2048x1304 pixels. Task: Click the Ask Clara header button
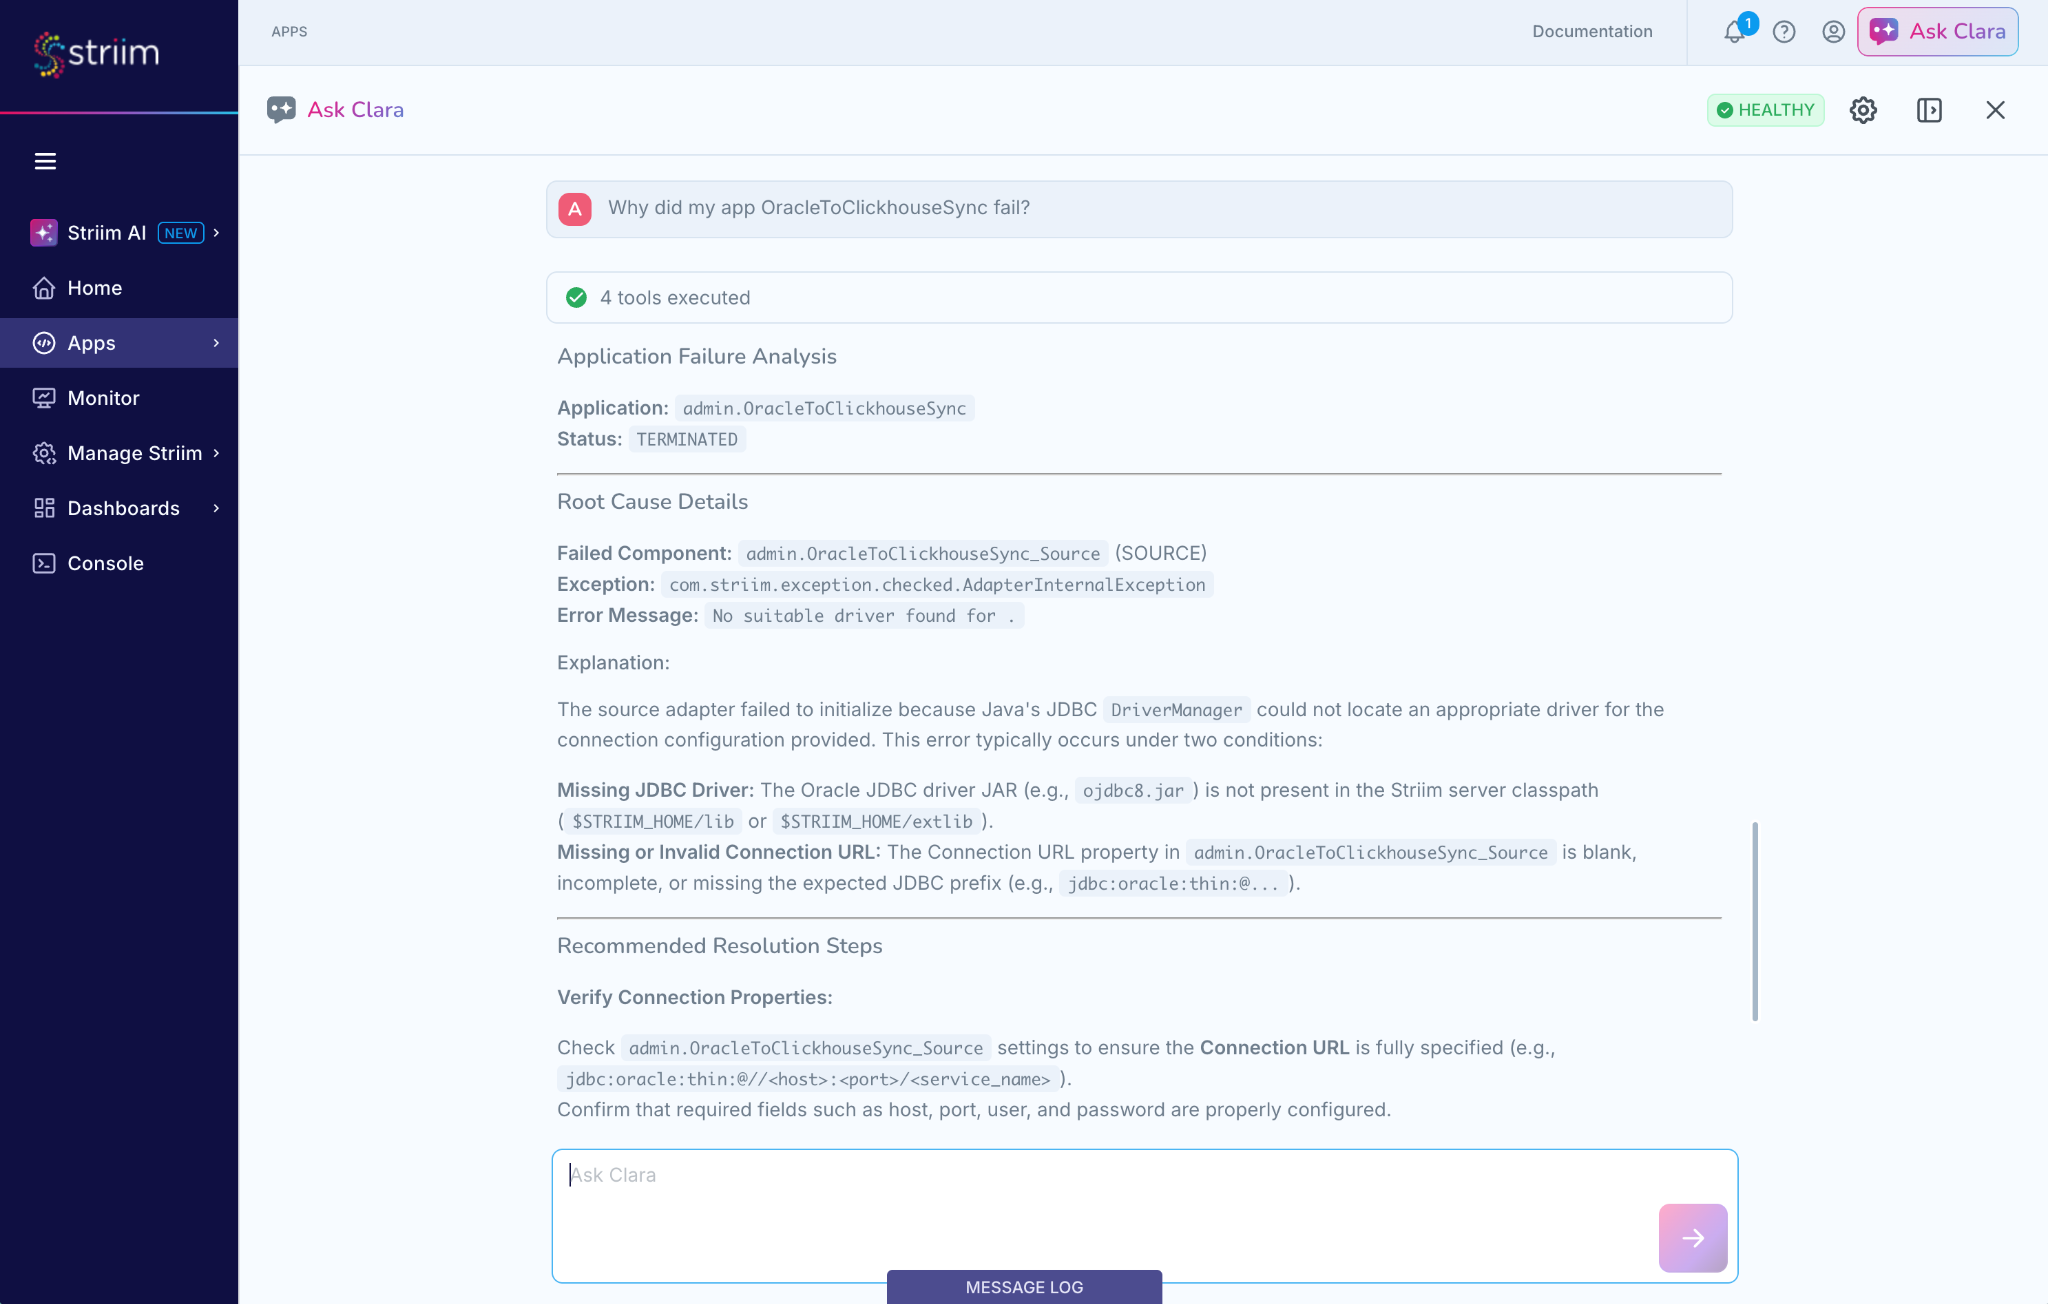(x=1938, y=32)
